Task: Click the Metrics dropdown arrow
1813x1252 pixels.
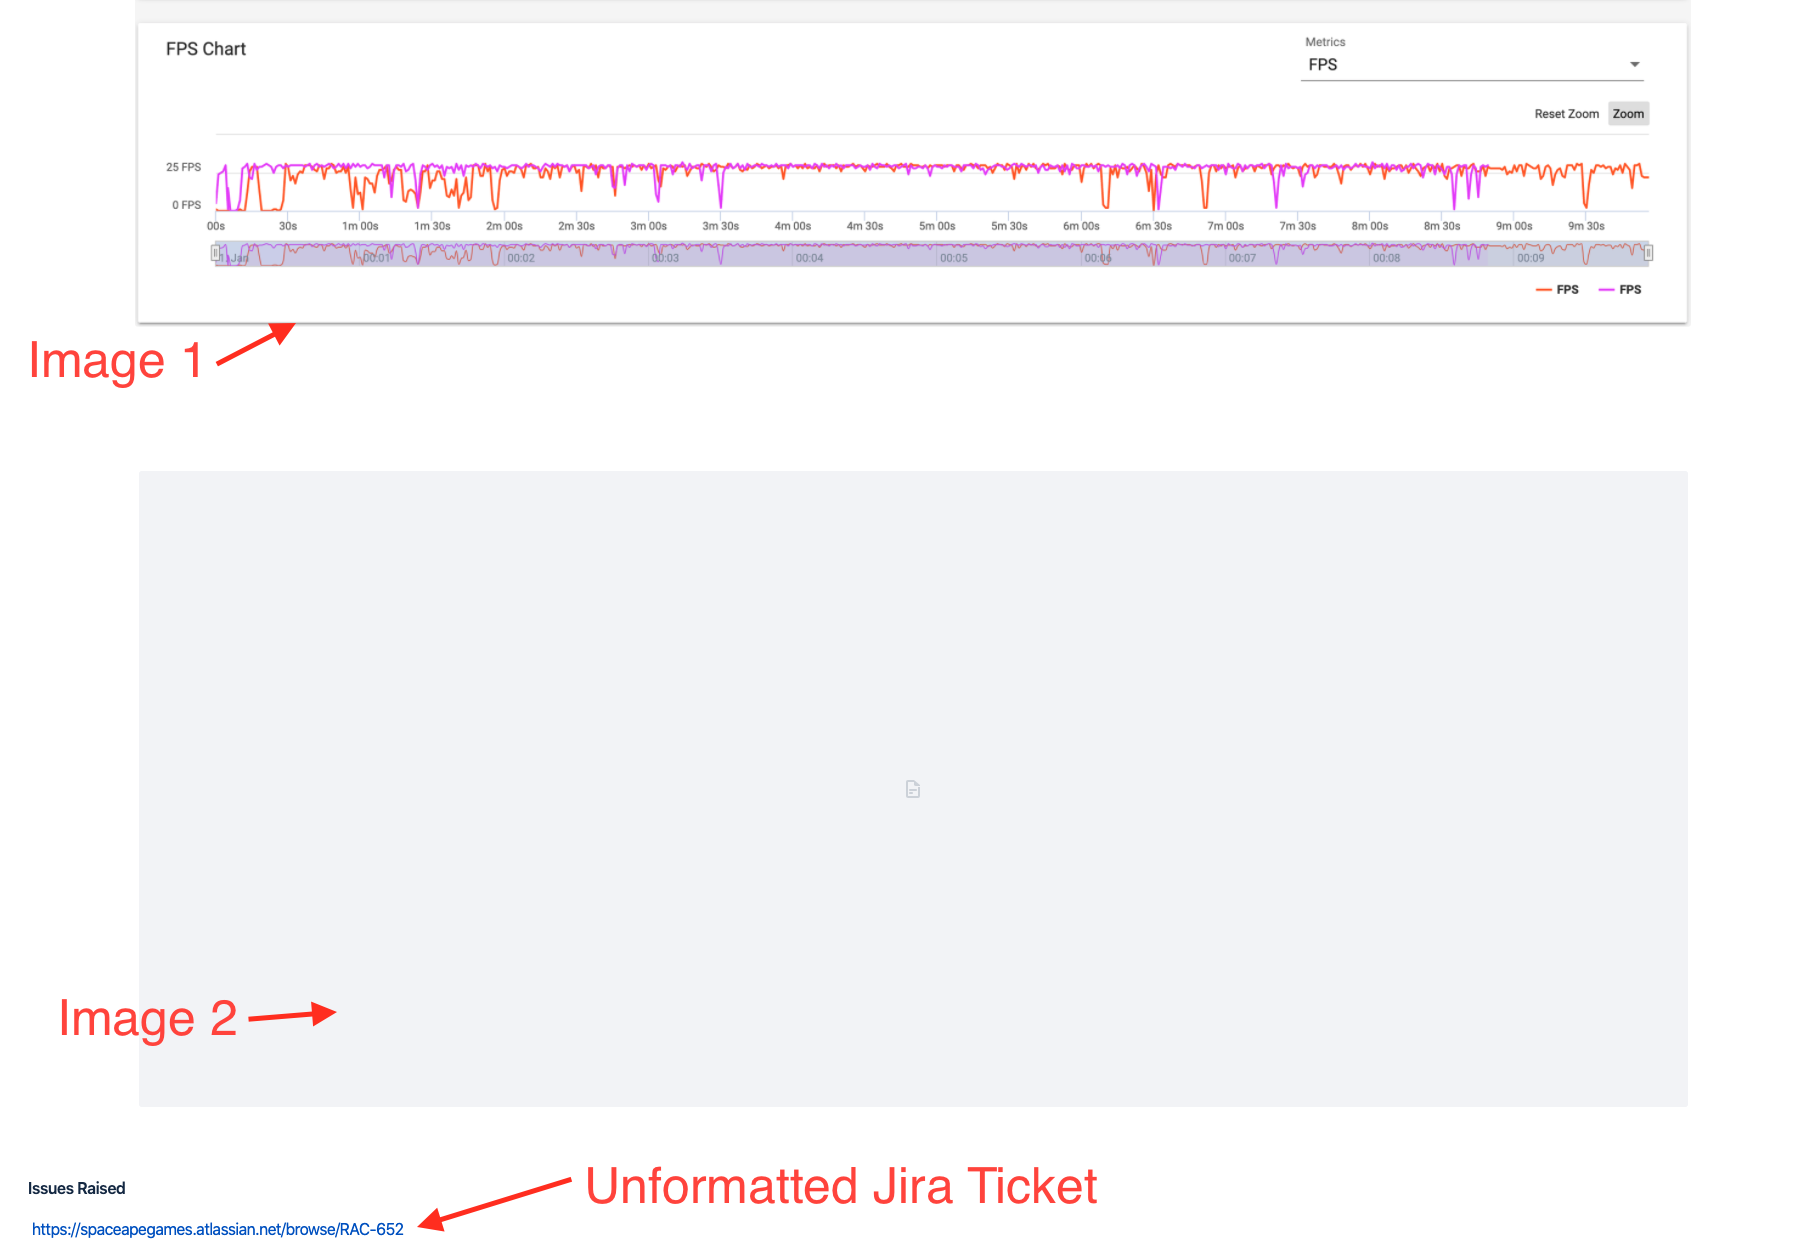Action: [1635, 65]
